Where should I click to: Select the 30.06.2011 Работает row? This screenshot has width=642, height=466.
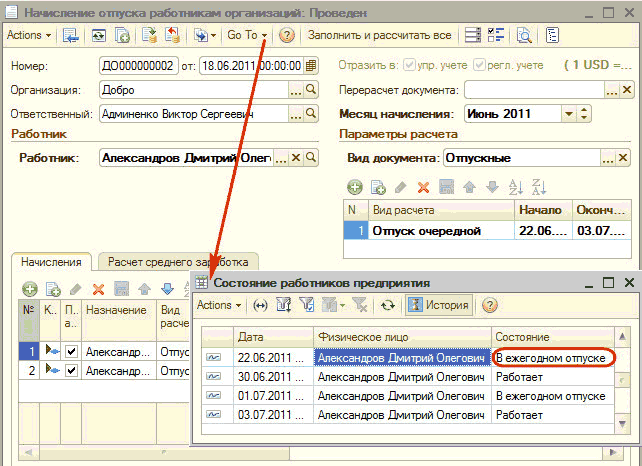[400, 376]
